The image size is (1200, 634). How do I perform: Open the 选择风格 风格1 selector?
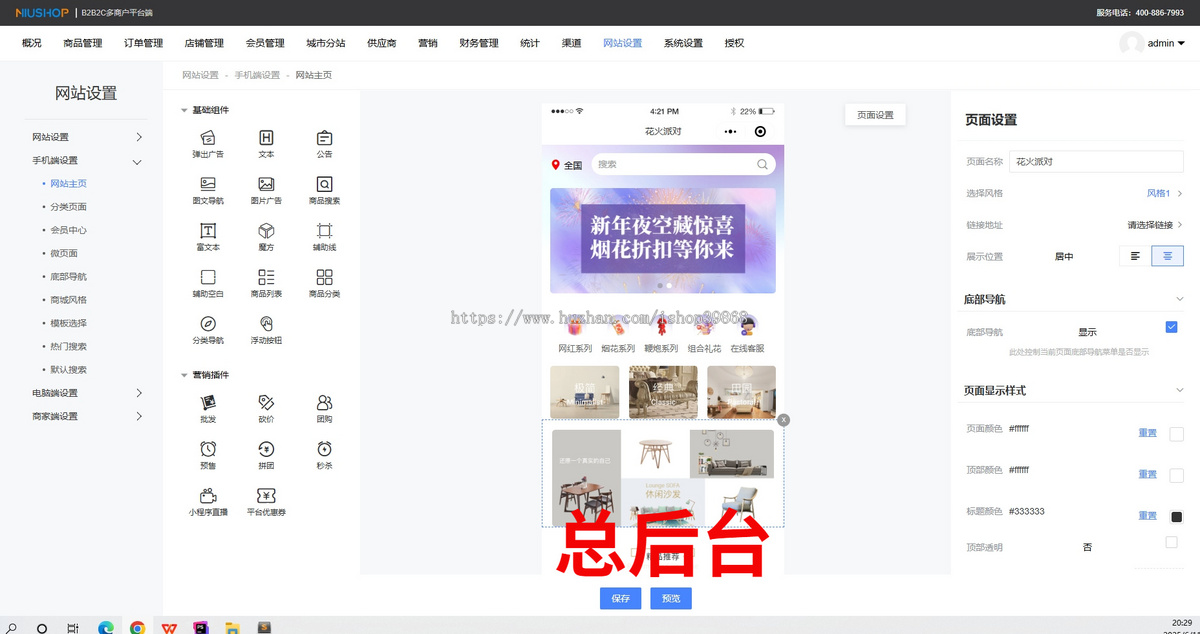point(1164,193)
